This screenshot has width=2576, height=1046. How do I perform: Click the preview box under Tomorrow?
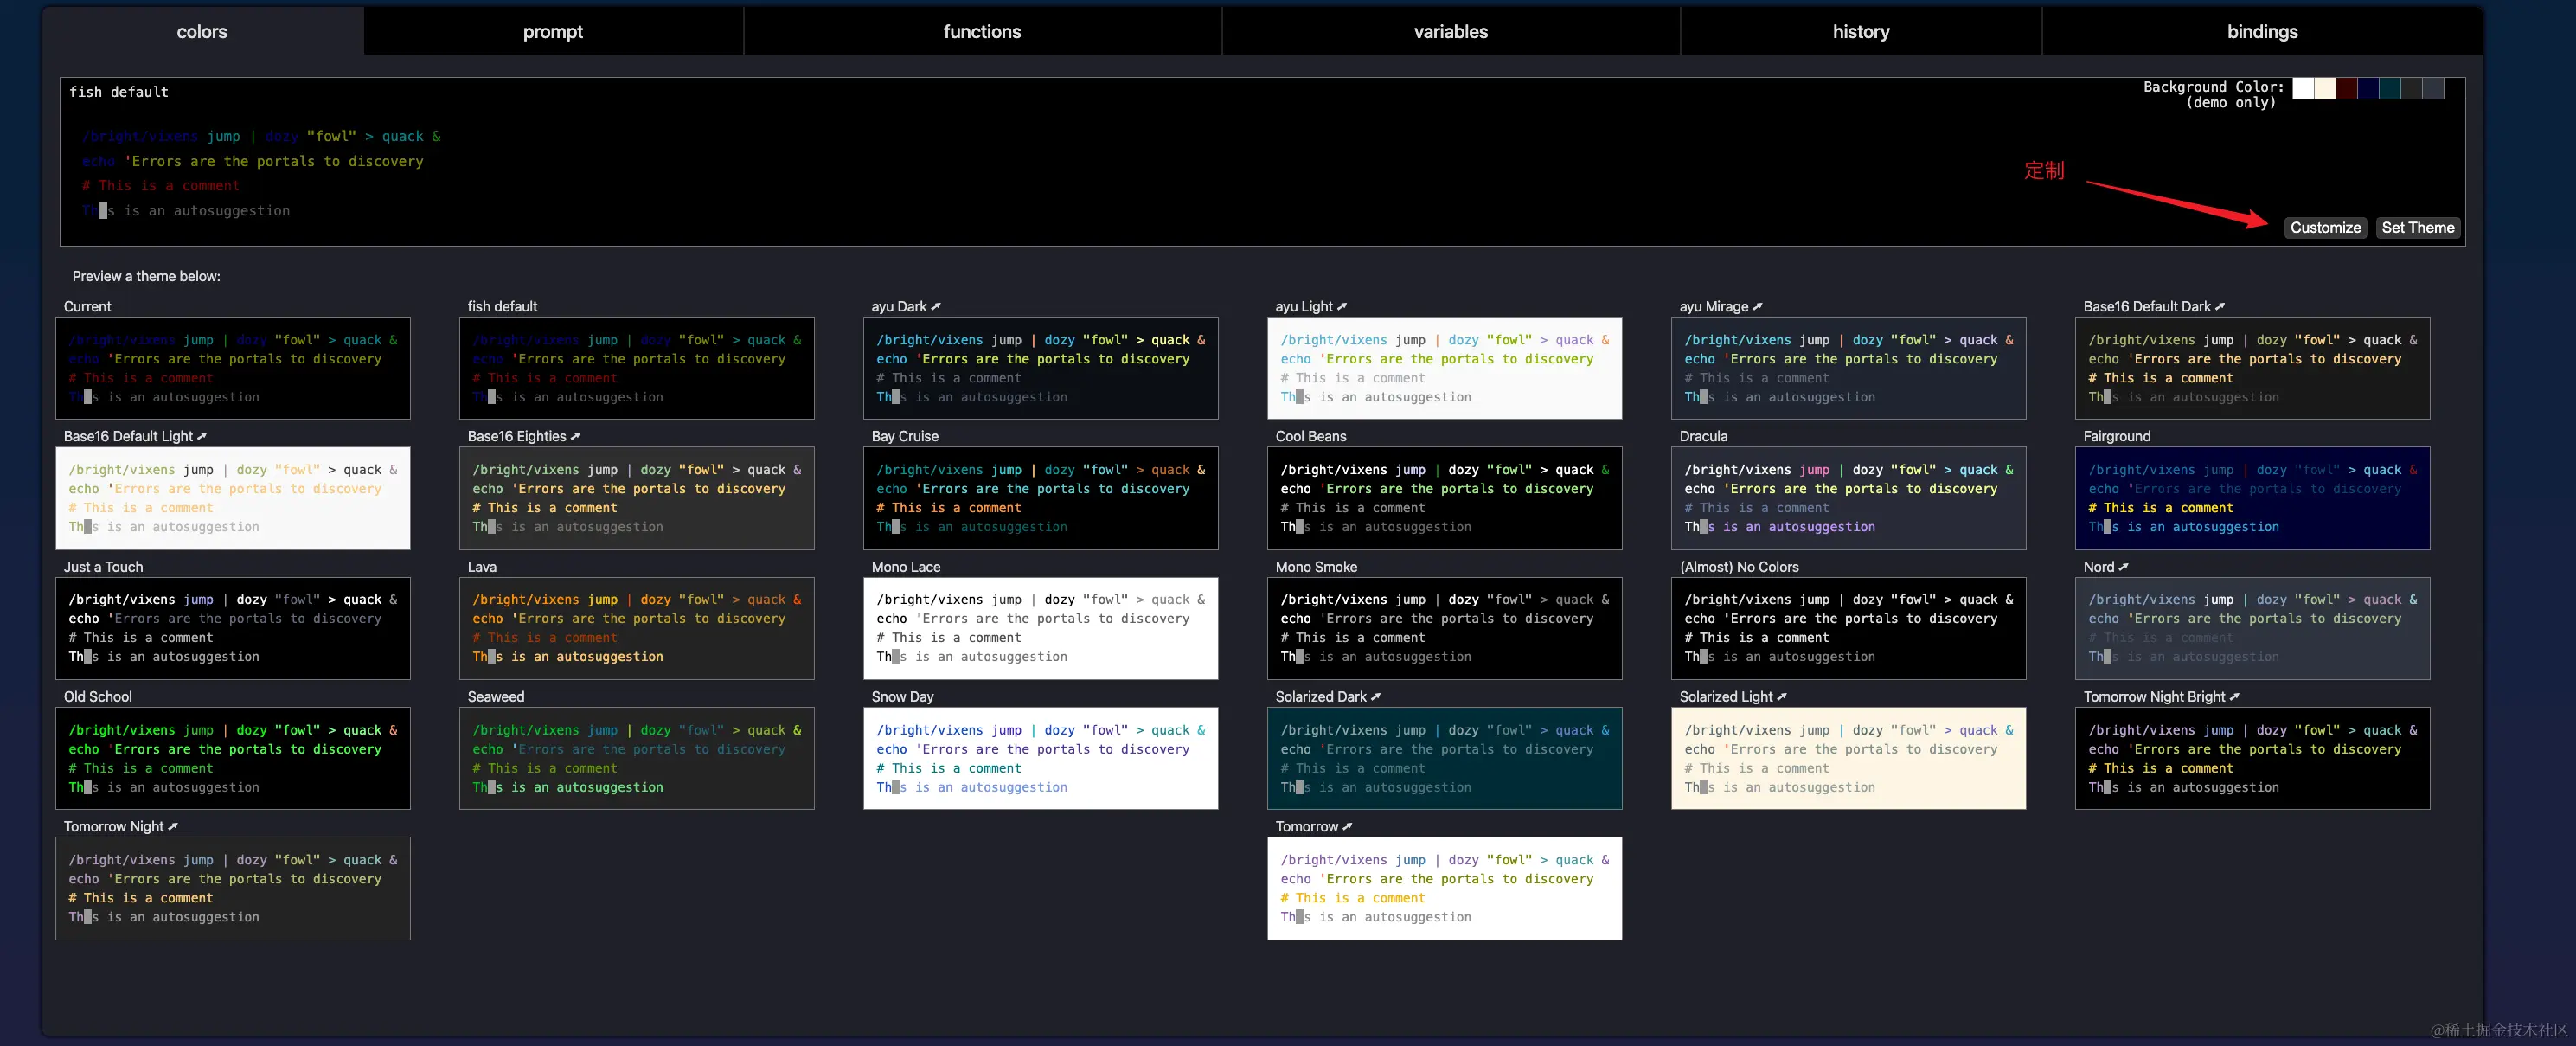click(1445, 888)
